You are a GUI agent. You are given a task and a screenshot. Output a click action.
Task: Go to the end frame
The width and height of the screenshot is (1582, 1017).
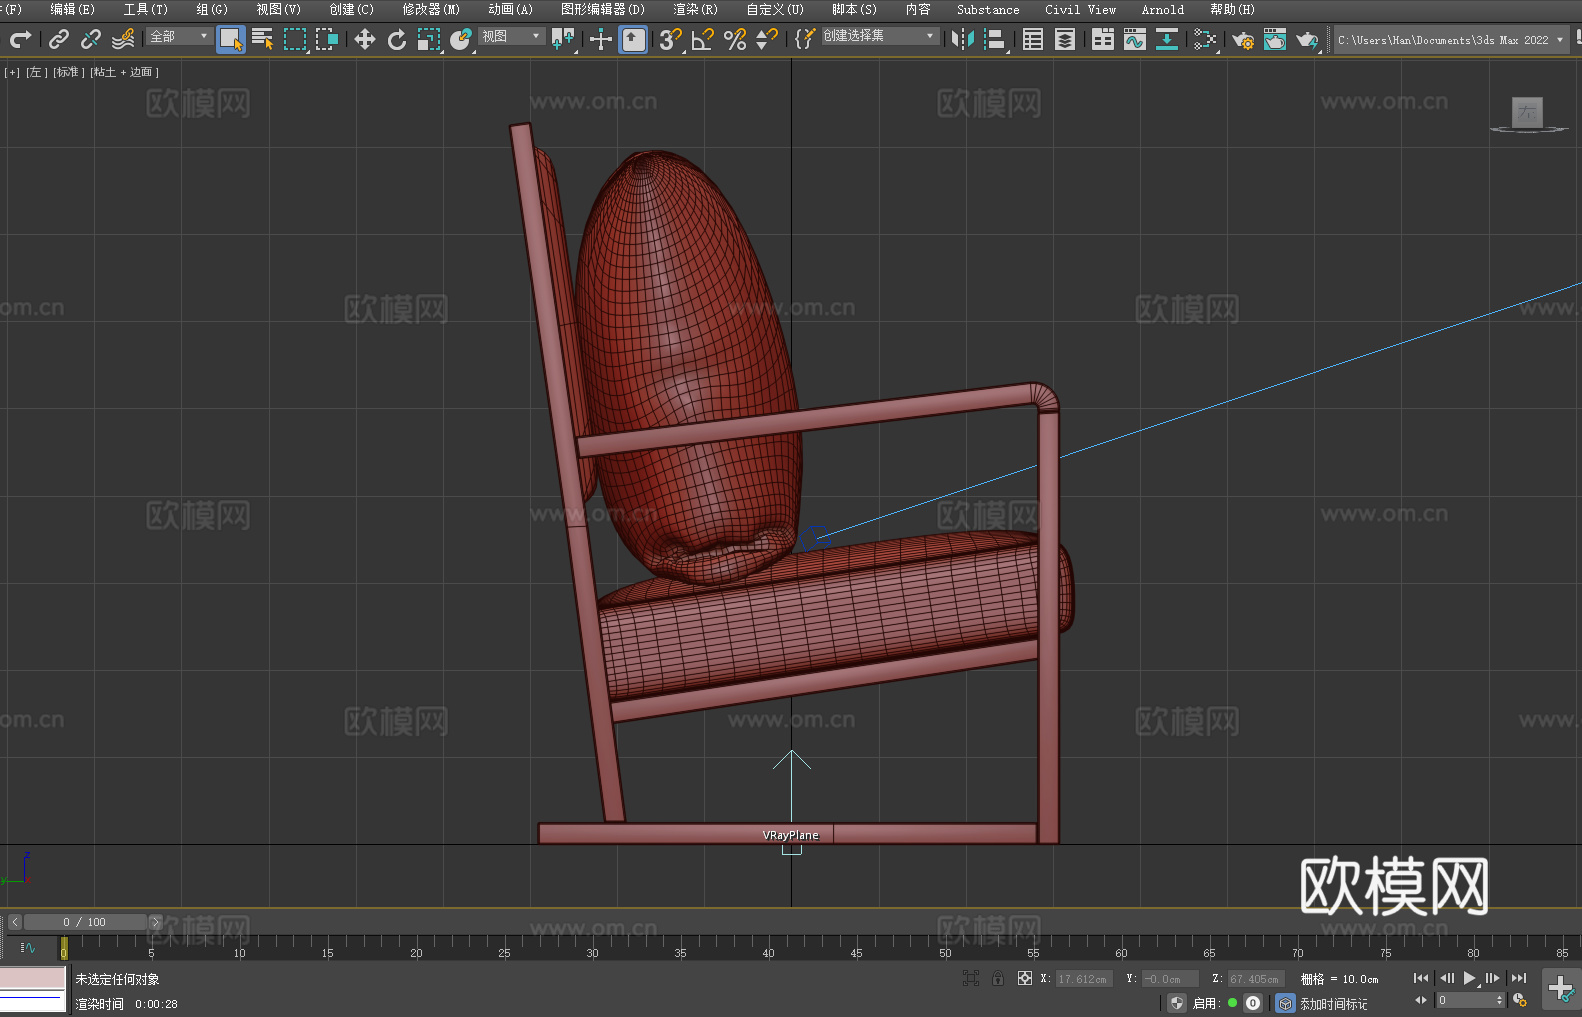[1519, 978]
